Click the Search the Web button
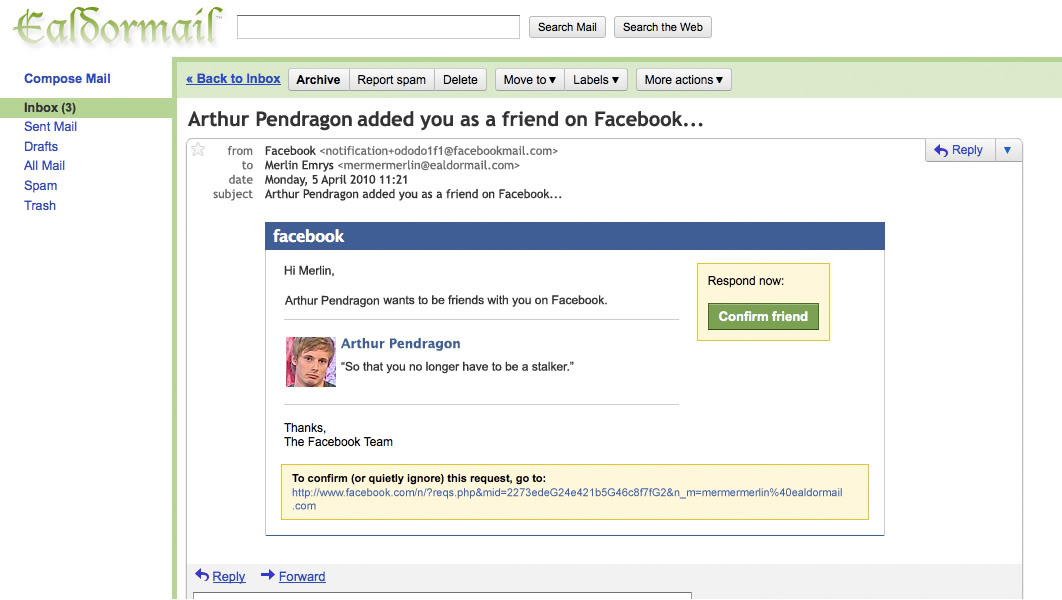This screenshot has width=1062, height=600. (663, 27)
